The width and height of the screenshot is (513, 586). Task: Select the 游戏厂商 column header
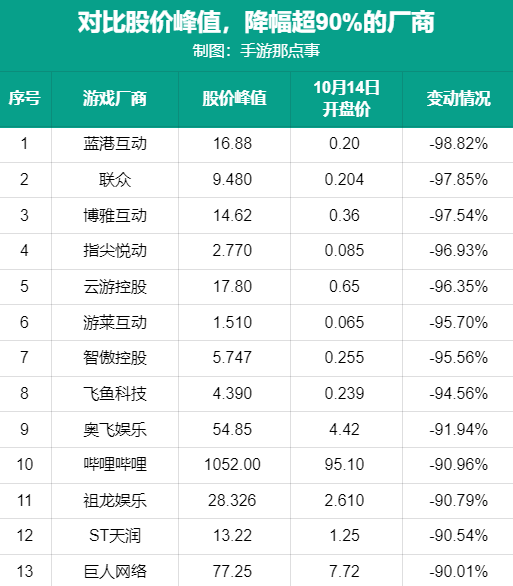click(x=115, y=99)
